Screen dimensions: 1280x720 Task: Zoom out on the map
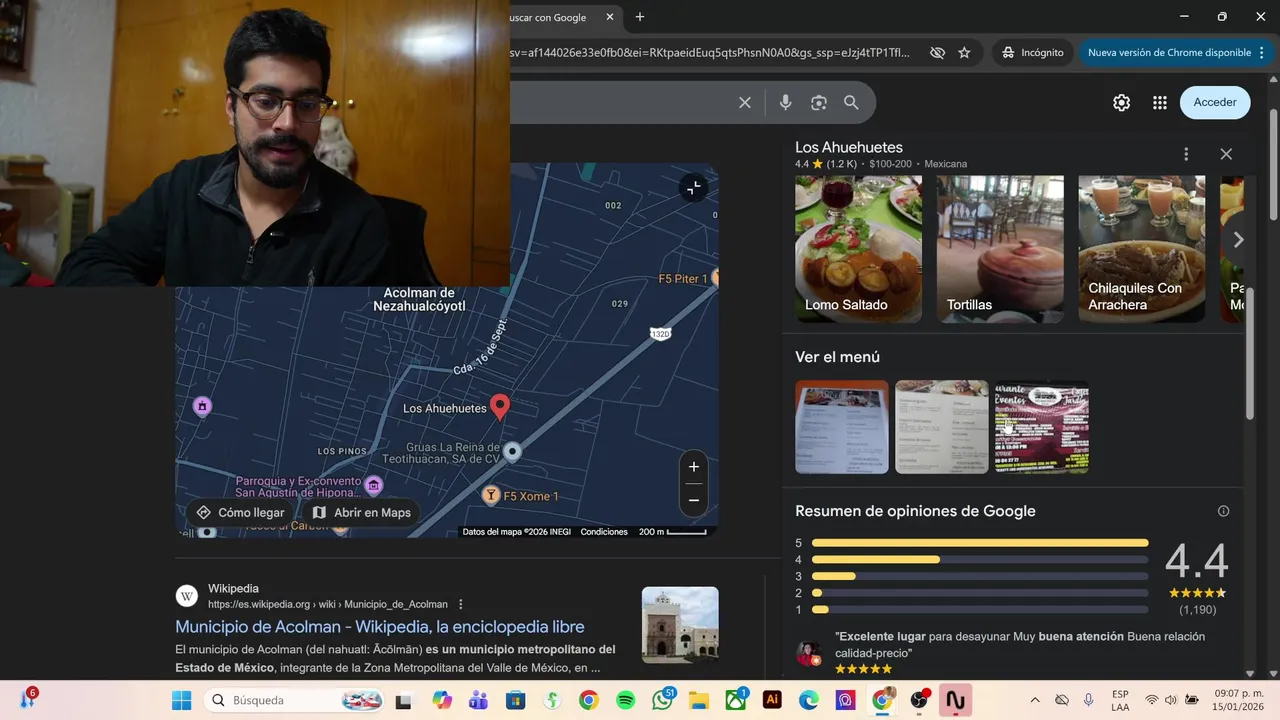(x=693, y=500)
